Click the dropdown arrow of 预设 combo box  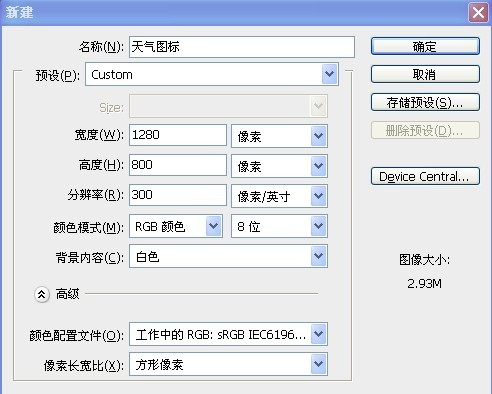[330, 74]
